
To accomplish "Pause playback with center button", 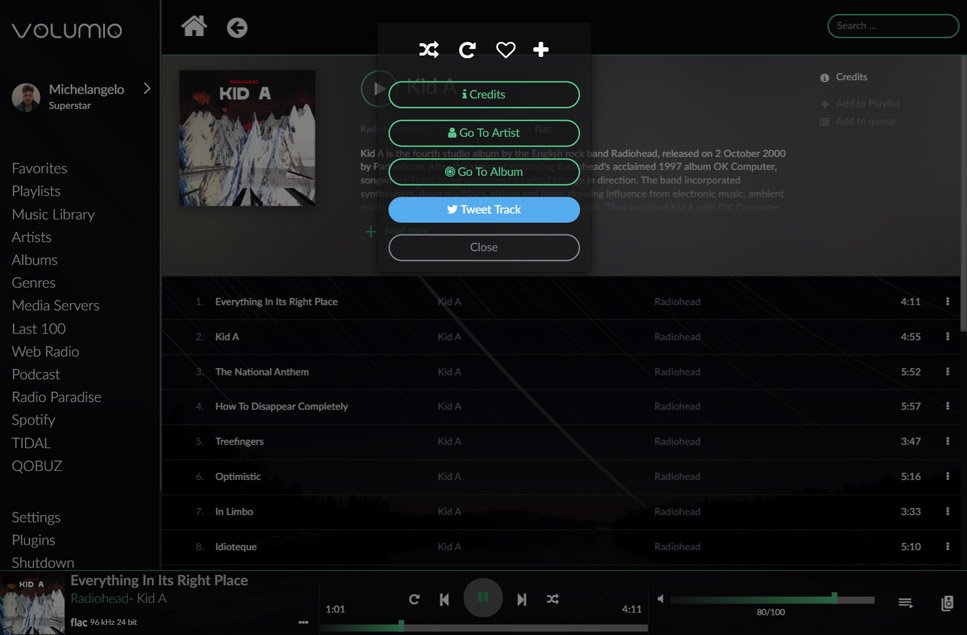I will click(483, 598).
